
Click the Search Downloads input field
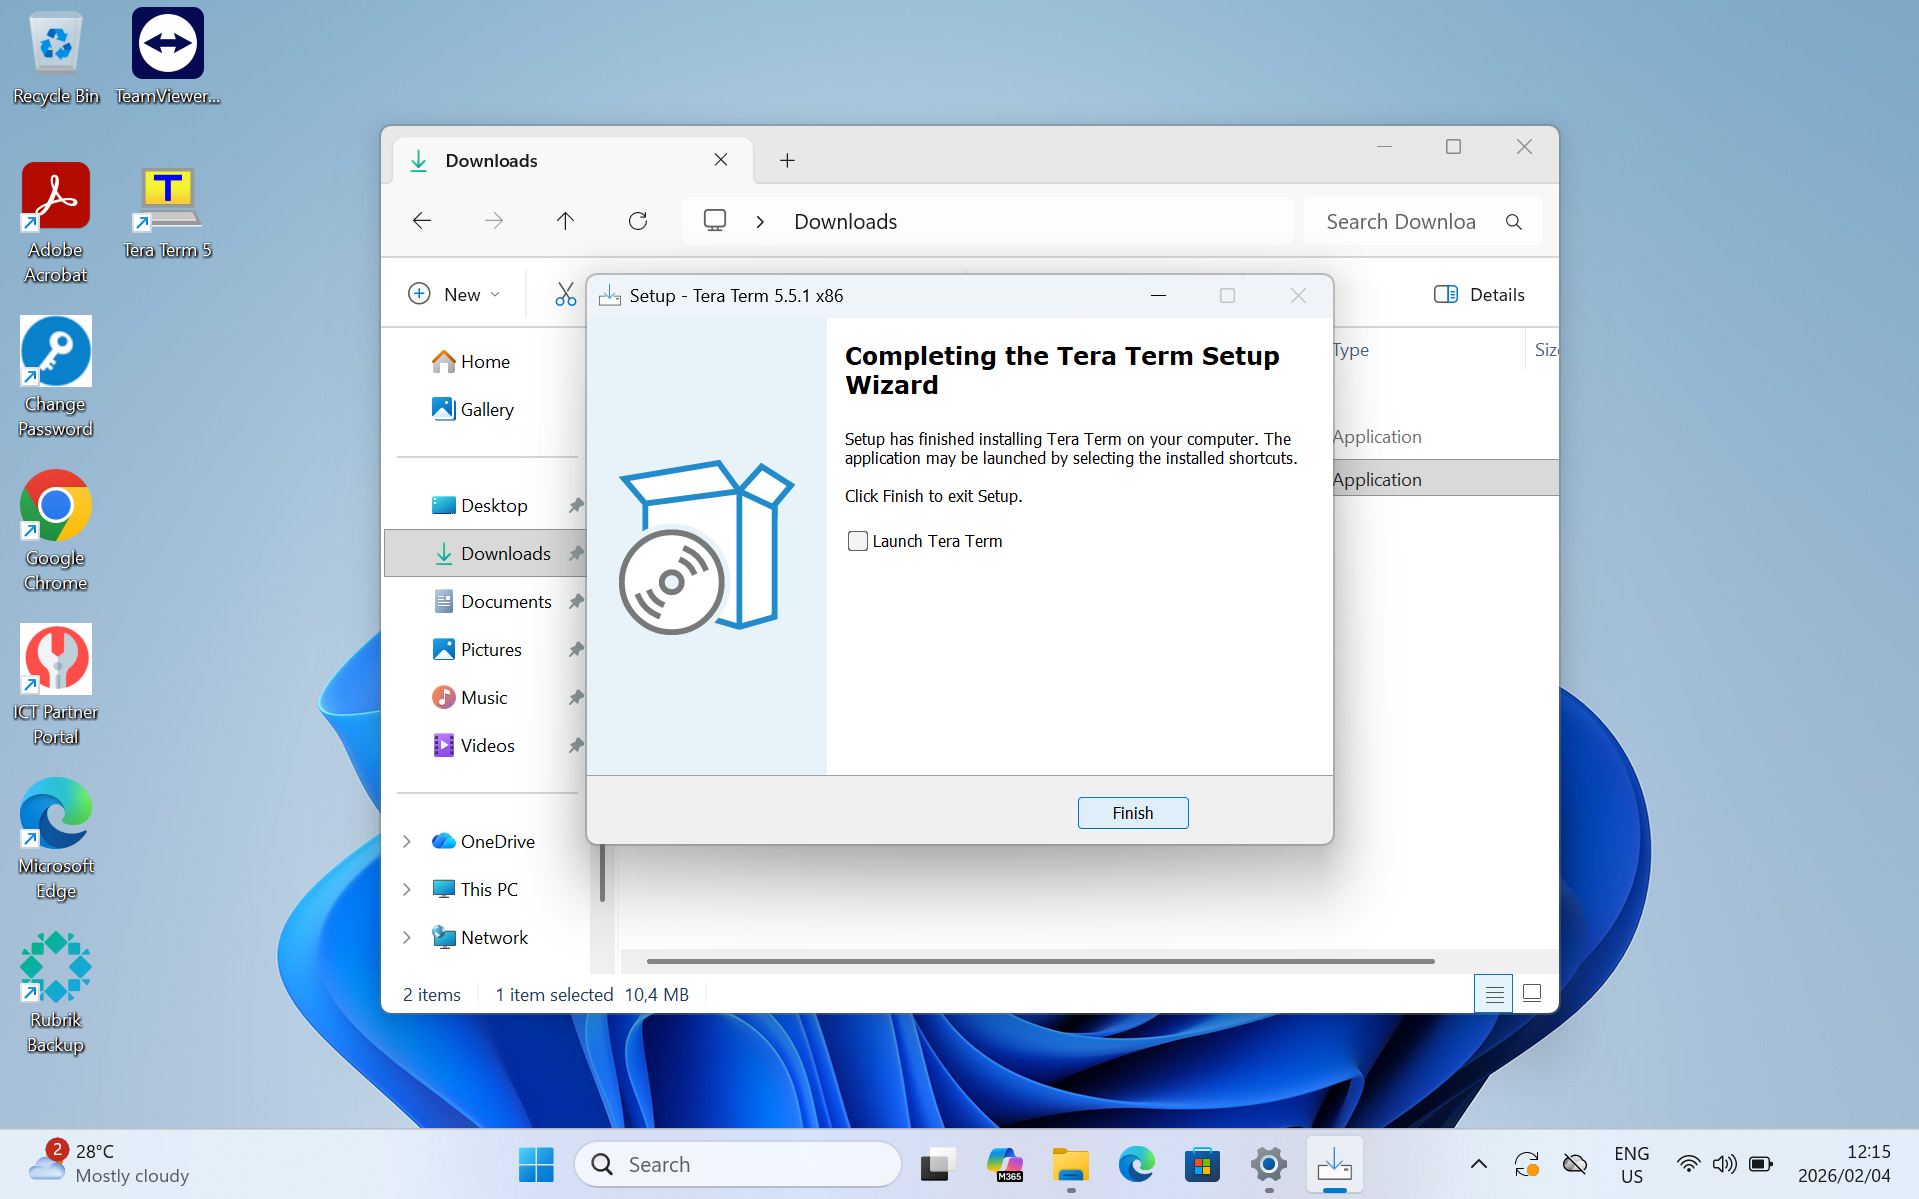1400,221
